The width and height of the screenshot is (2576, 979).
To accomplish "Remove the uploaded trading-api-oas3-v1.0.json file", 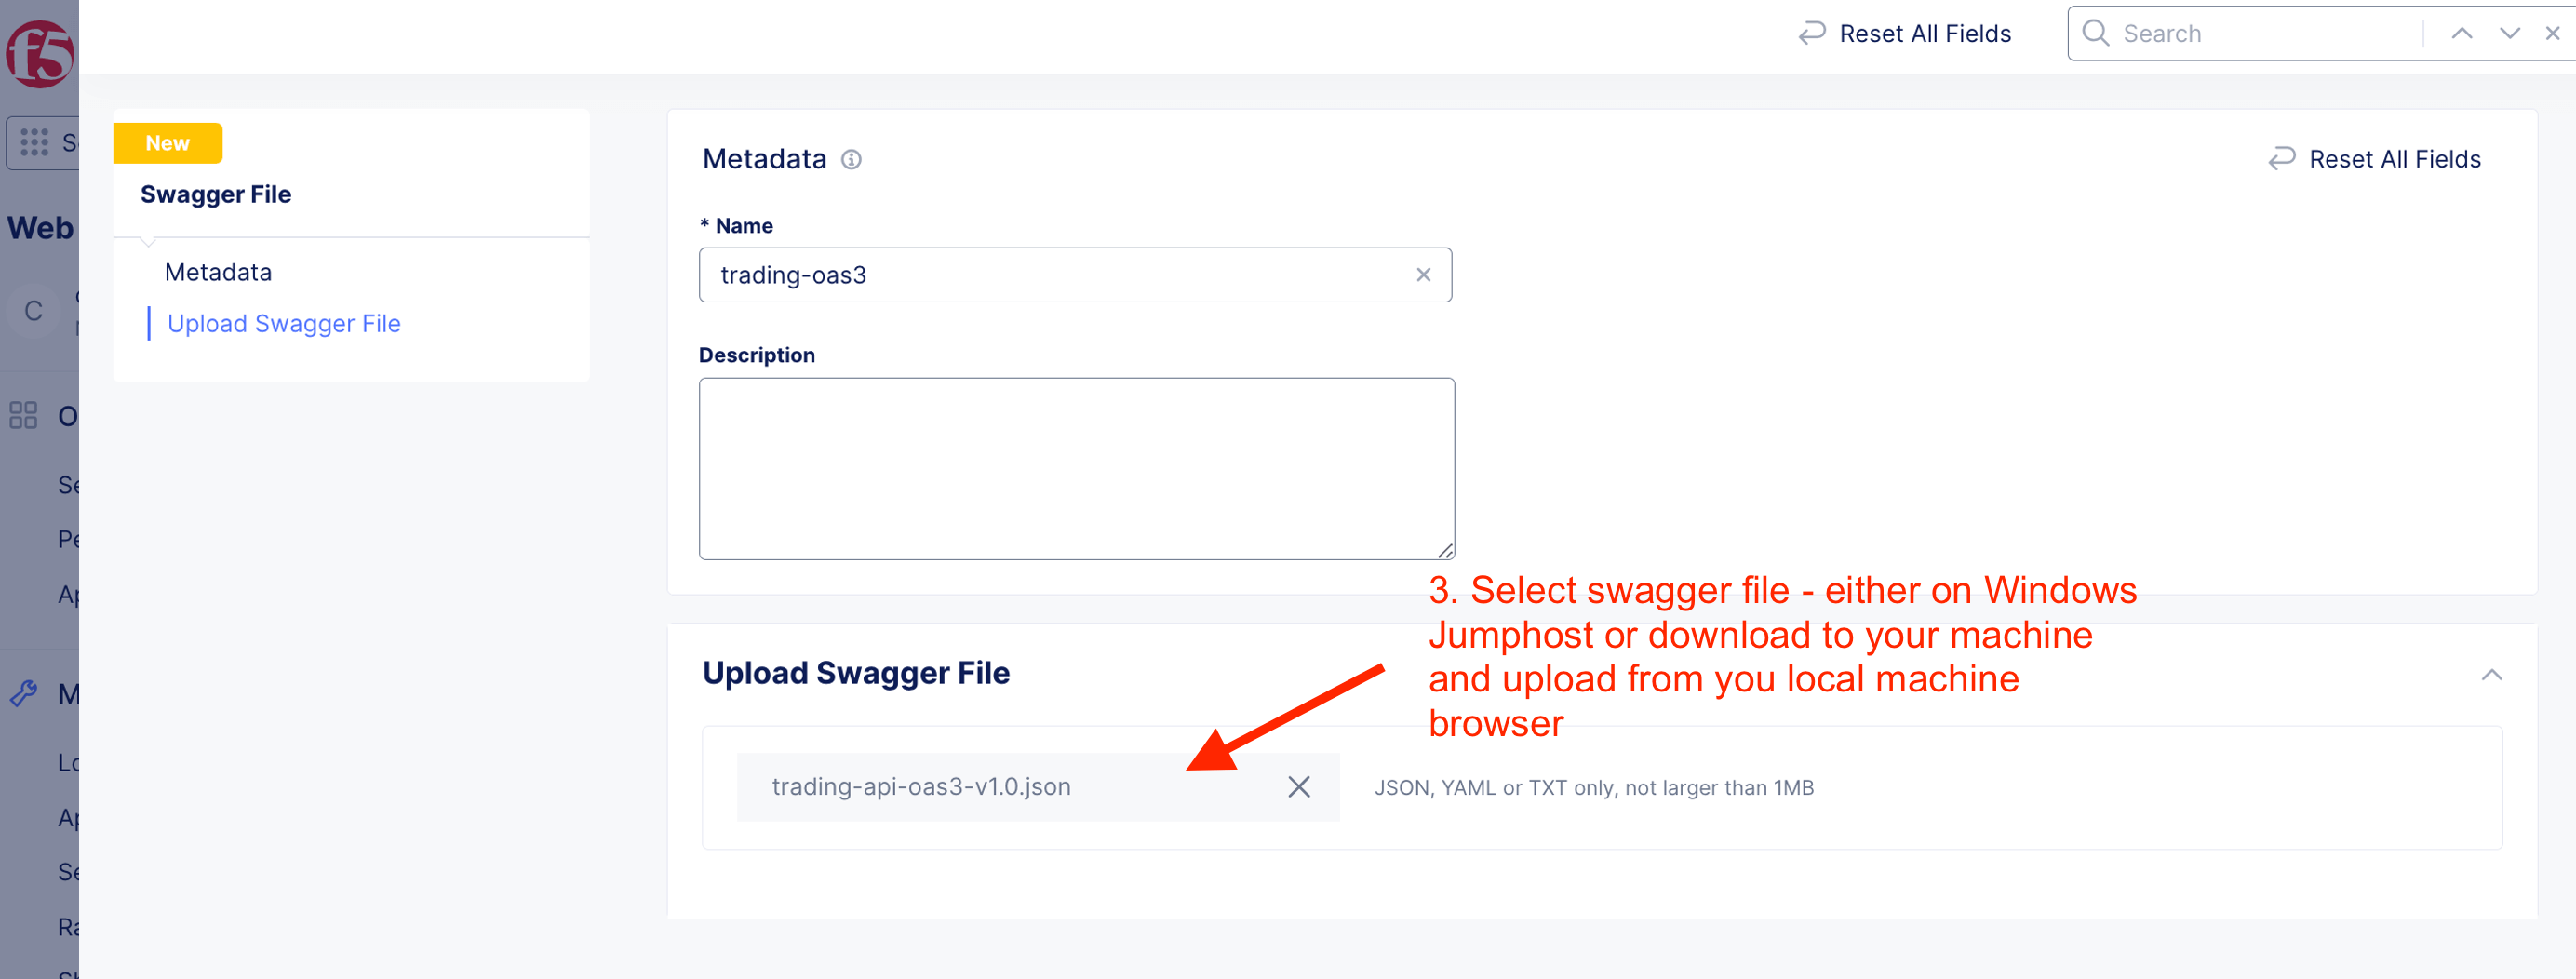I will tap(1298, 787).
